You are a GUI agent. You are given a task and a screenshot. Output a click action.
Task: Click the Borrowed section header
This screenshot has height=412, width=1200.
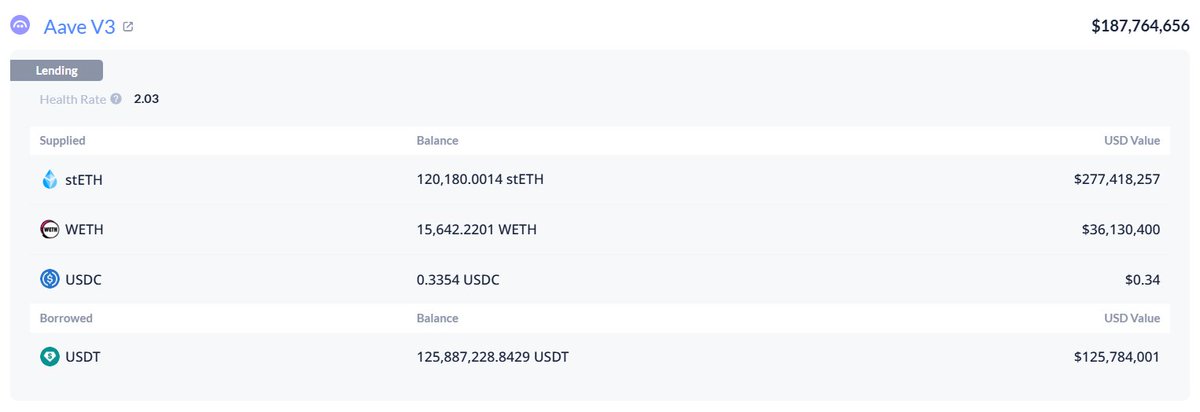click(66, 318)
